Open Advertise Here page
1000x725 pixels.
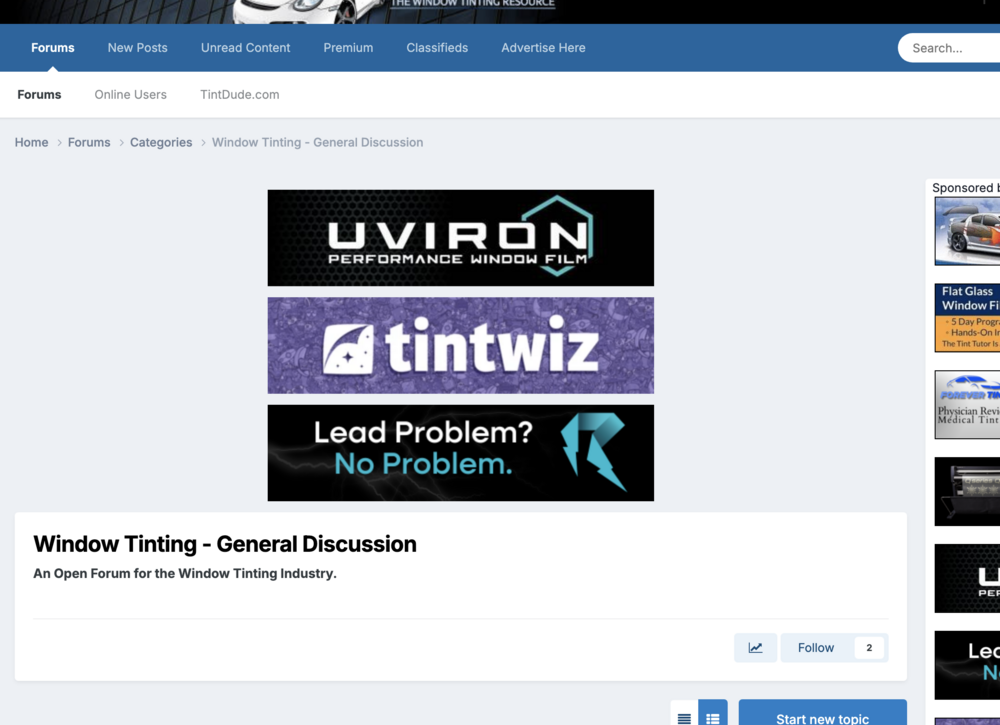pos(543,48)
